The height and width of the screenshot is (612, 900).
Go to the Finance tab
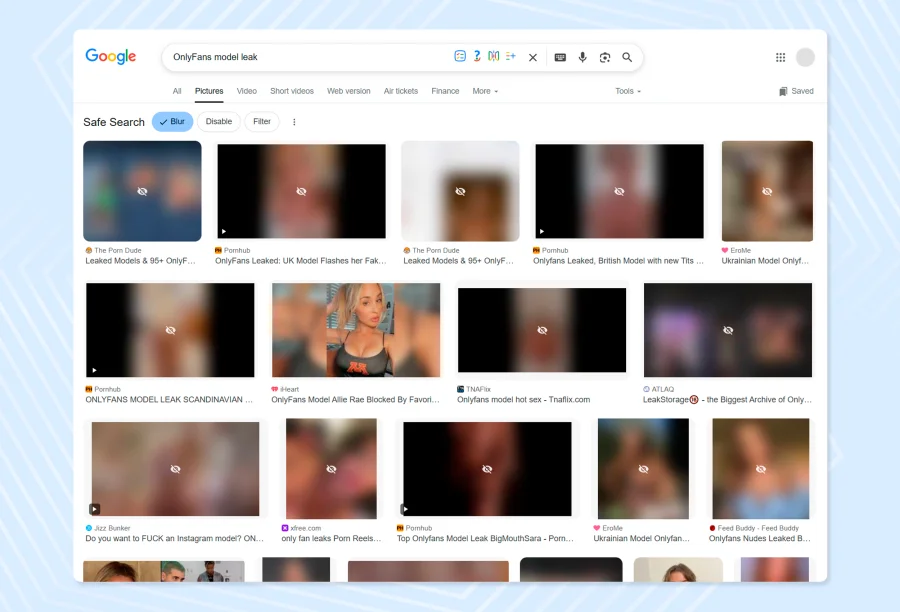click(445, 91)
